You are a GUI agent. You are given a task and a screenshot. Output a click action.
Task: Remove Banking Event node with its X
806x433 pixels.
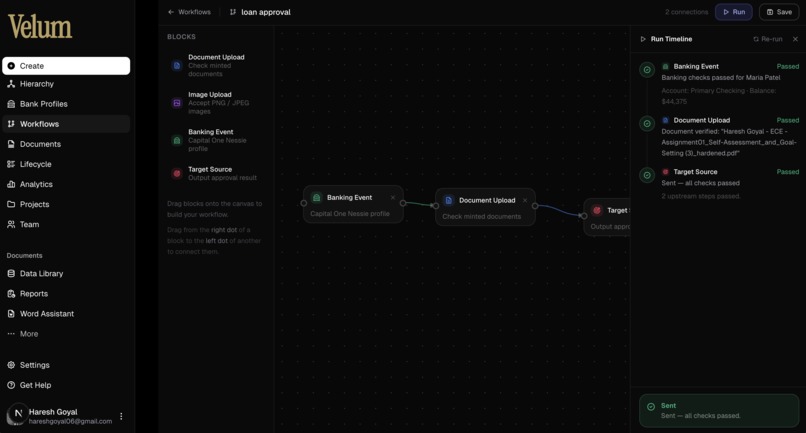[393, 197]
